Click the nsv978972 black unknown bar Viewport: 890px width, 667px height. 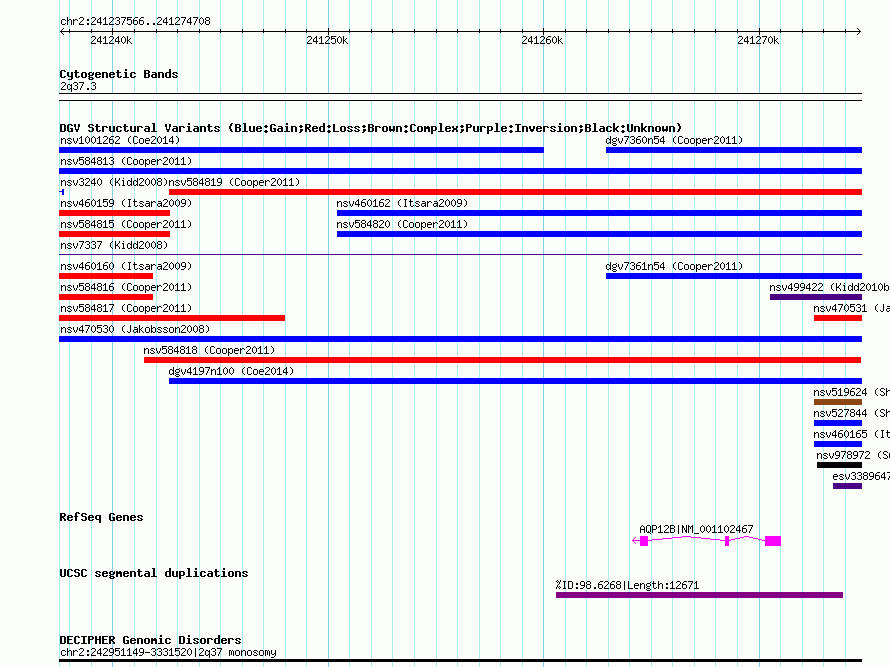(839, 465)
